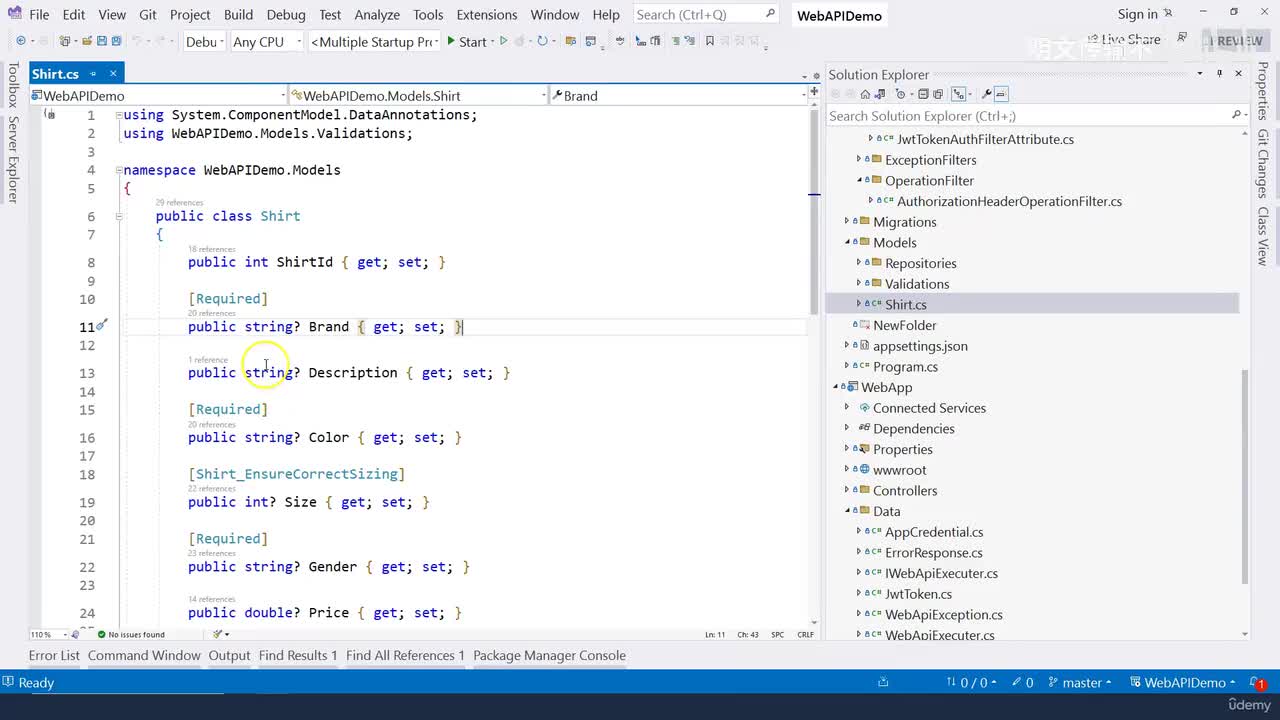Click the Sign in link
The width and height of the screenshot is (1280, 720).
point(1137,14)
